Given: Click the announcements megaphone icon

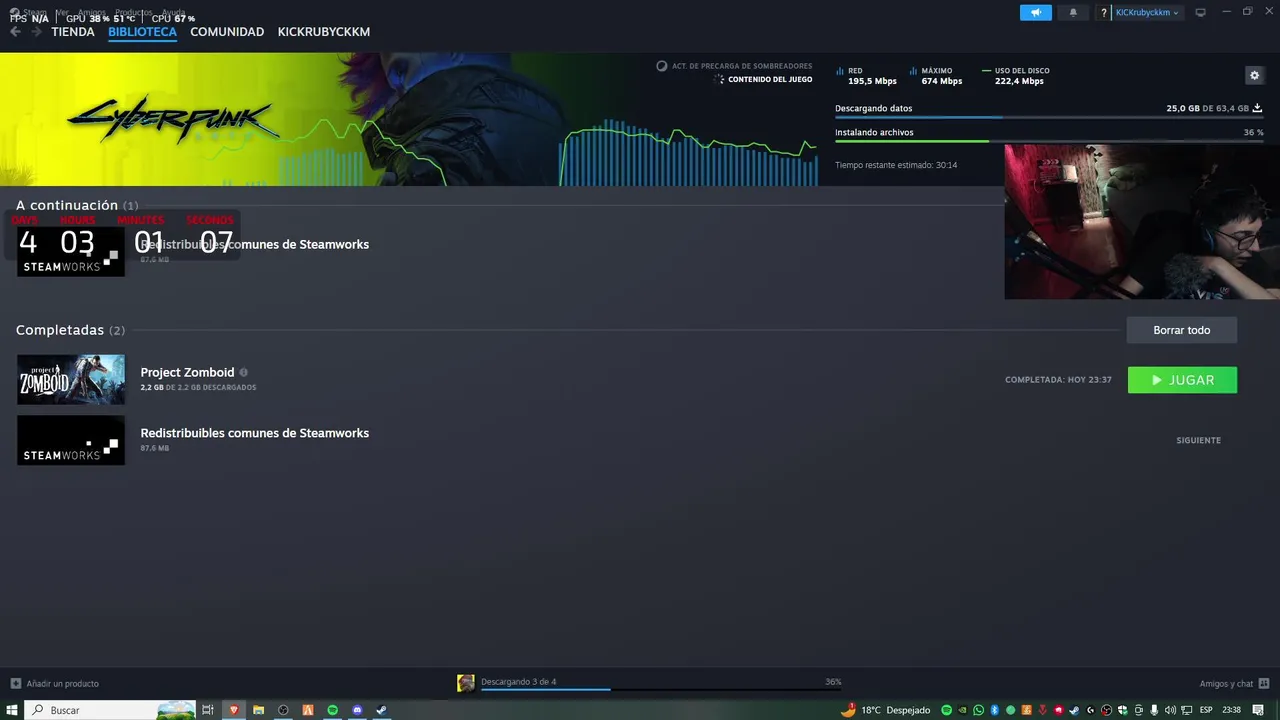Looking at the screenshot, I should tap(1036, 12).
